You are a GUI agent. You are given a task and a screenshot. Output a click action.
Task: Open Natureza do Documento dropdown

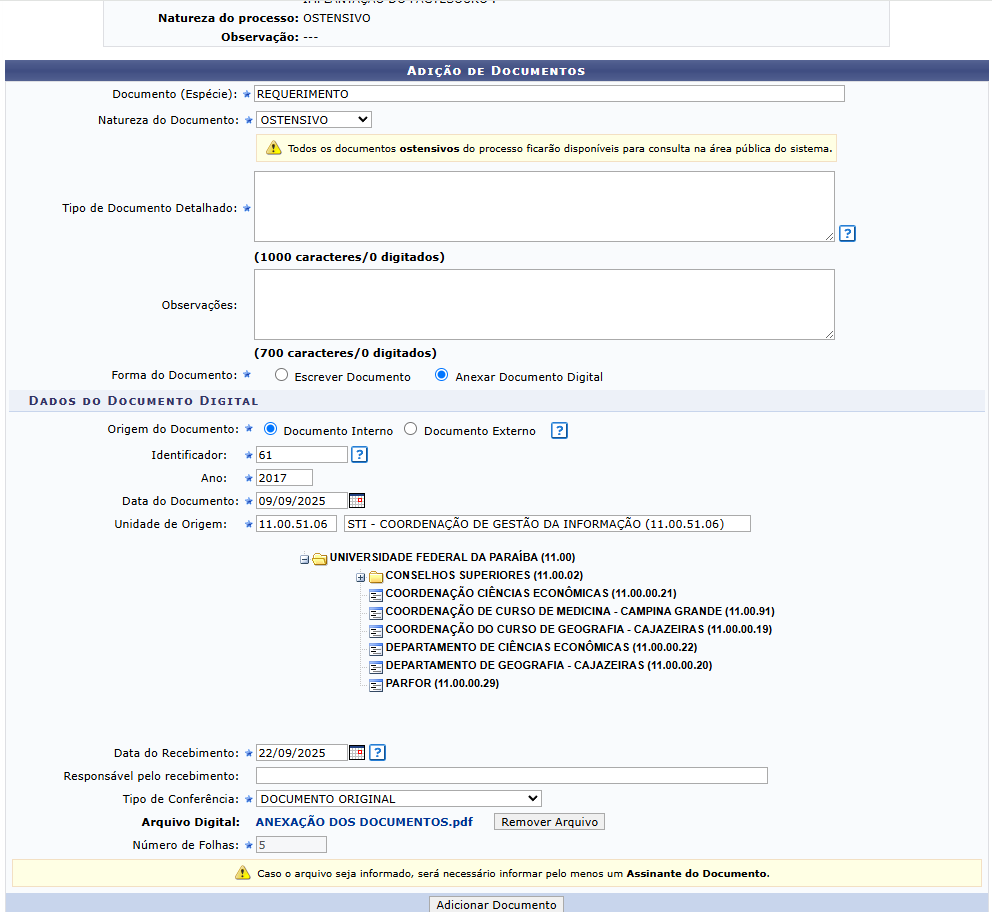coord(313,120)
